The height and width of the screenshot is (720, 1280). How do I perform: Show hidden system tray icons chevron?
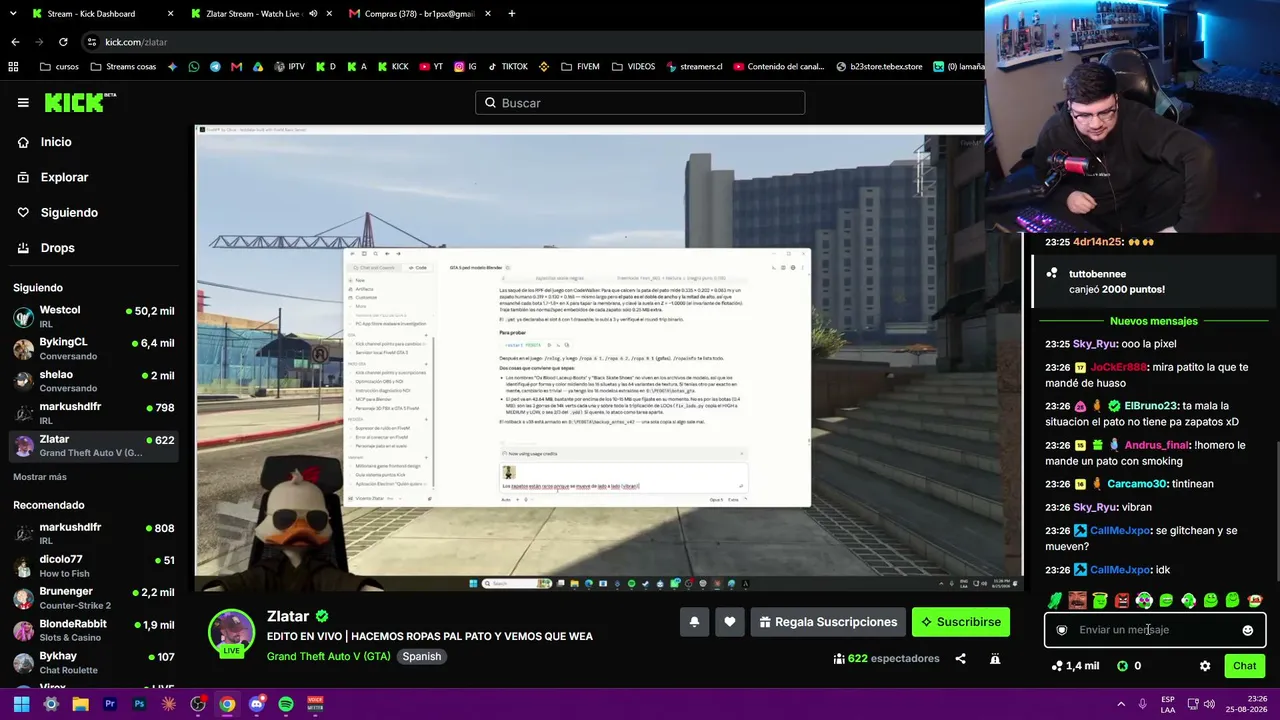tap(1121, 704)
